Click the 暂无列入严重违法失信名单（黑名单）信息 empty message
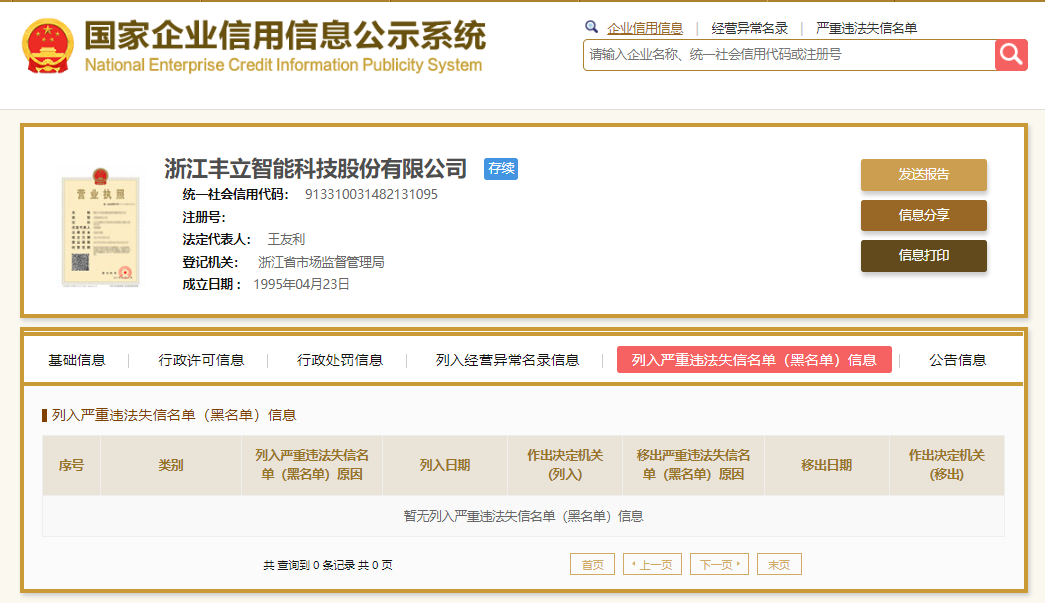This screenshot has width=1045, height=603. [x=523, y=516]
